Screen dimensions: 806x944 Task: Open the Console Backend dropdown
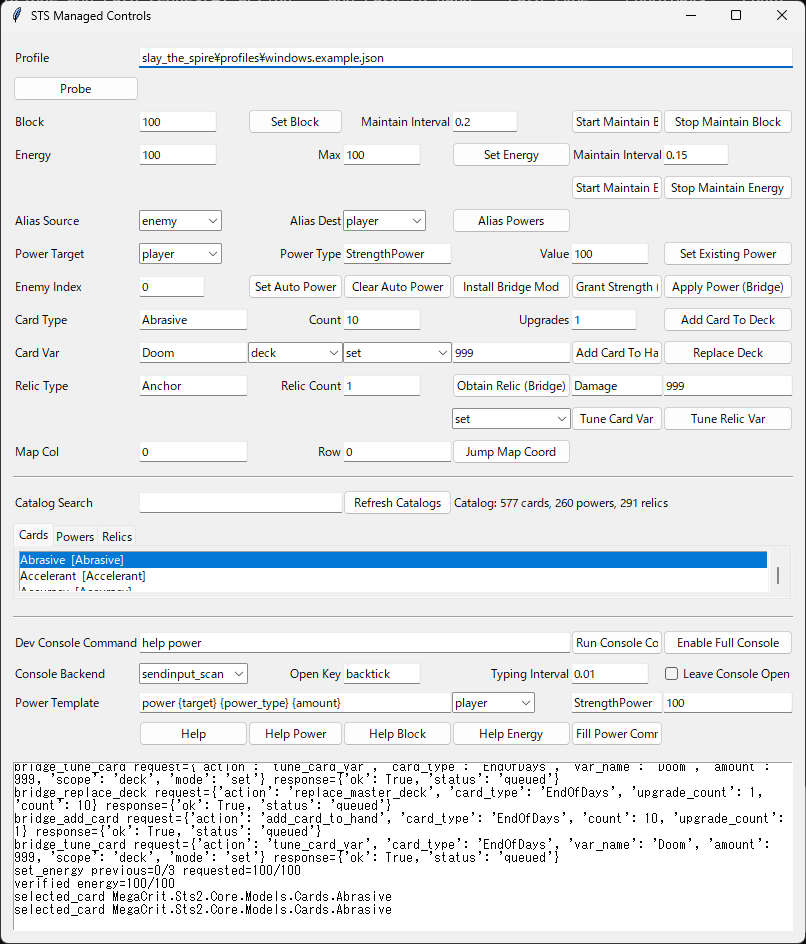pos(193,674)
